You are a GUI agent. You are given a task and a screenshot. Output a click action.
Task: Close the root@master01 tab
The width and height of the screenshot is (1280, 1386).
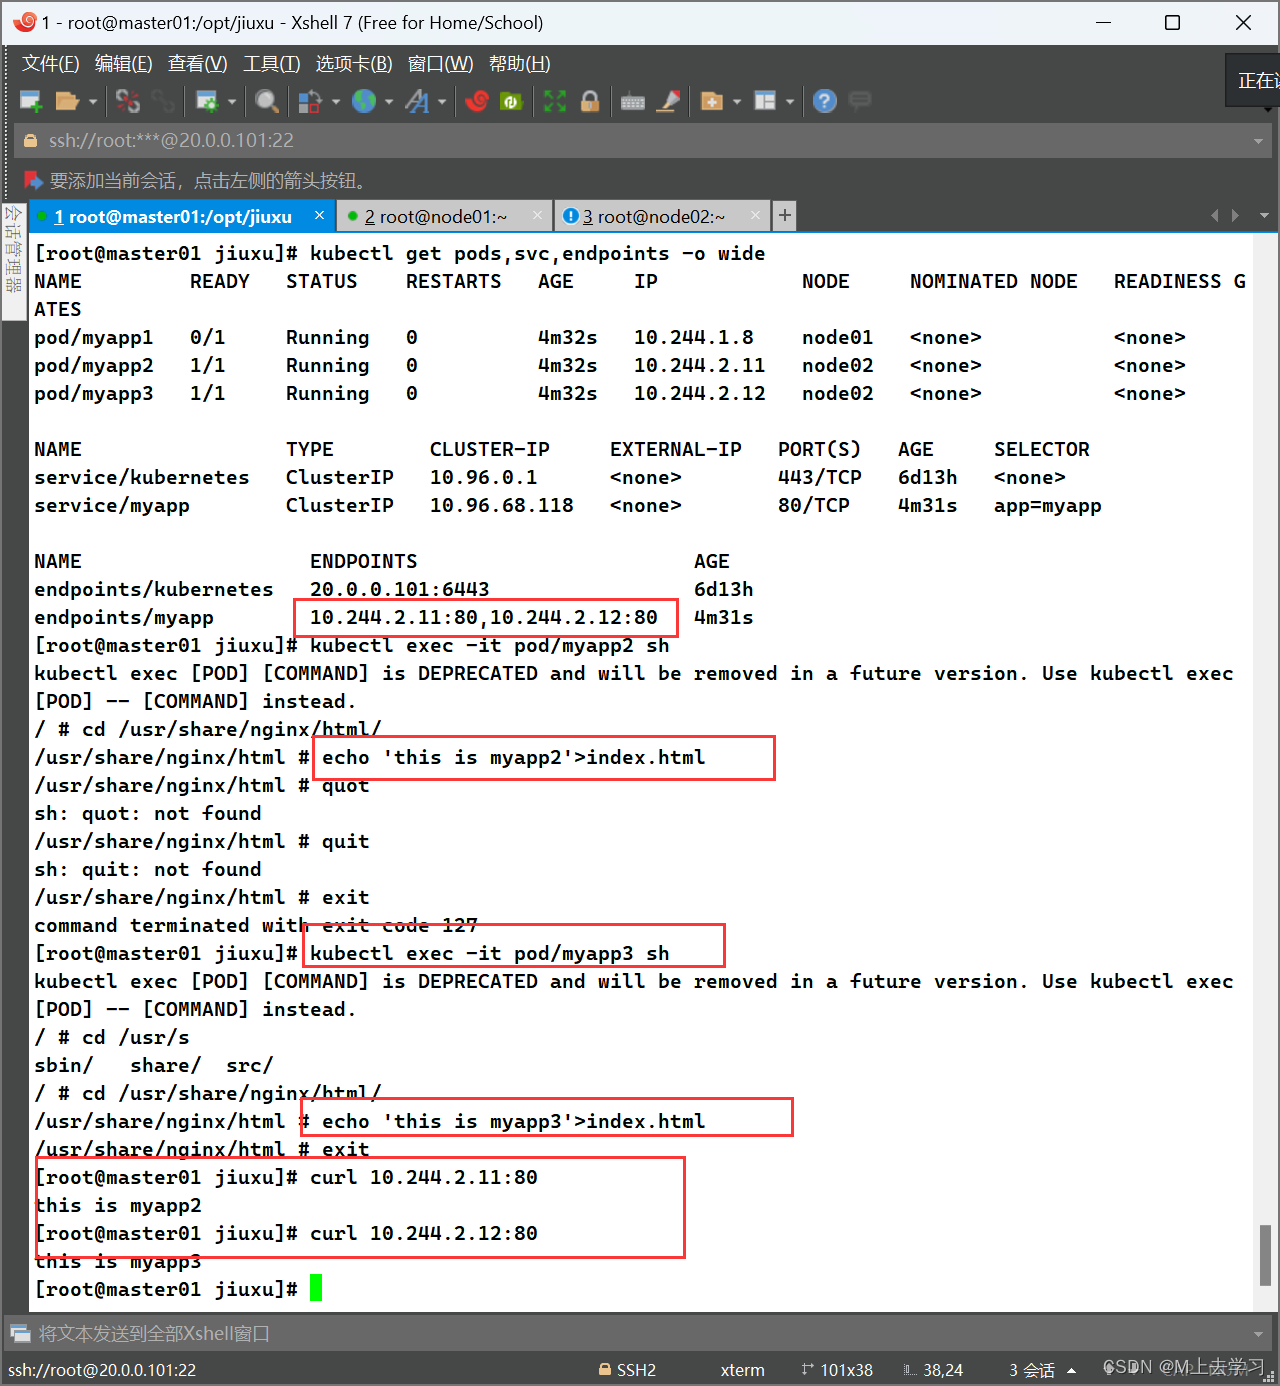(x=319, y=215)
